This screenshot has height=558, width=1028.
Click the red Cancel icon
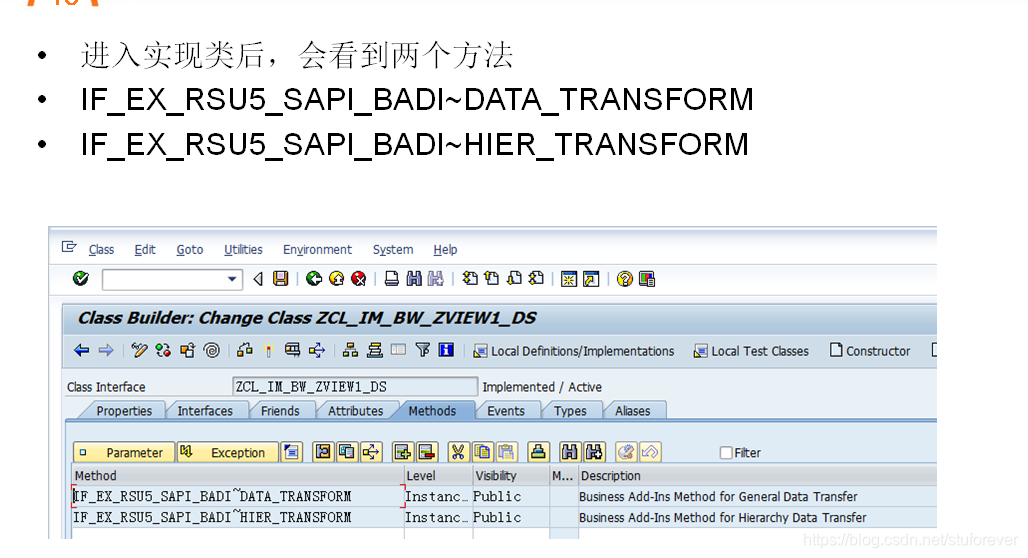pyautogui.click(x=359, y=279)
